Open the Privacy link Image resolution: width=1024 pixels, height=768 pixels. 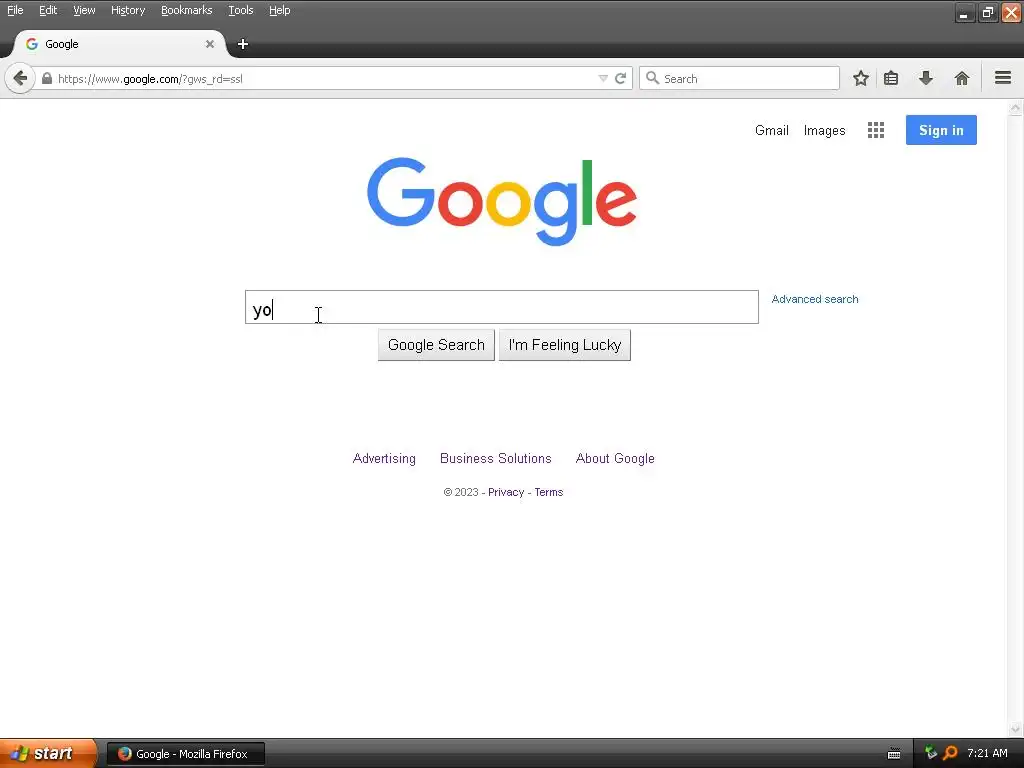[x=506, y=492]
